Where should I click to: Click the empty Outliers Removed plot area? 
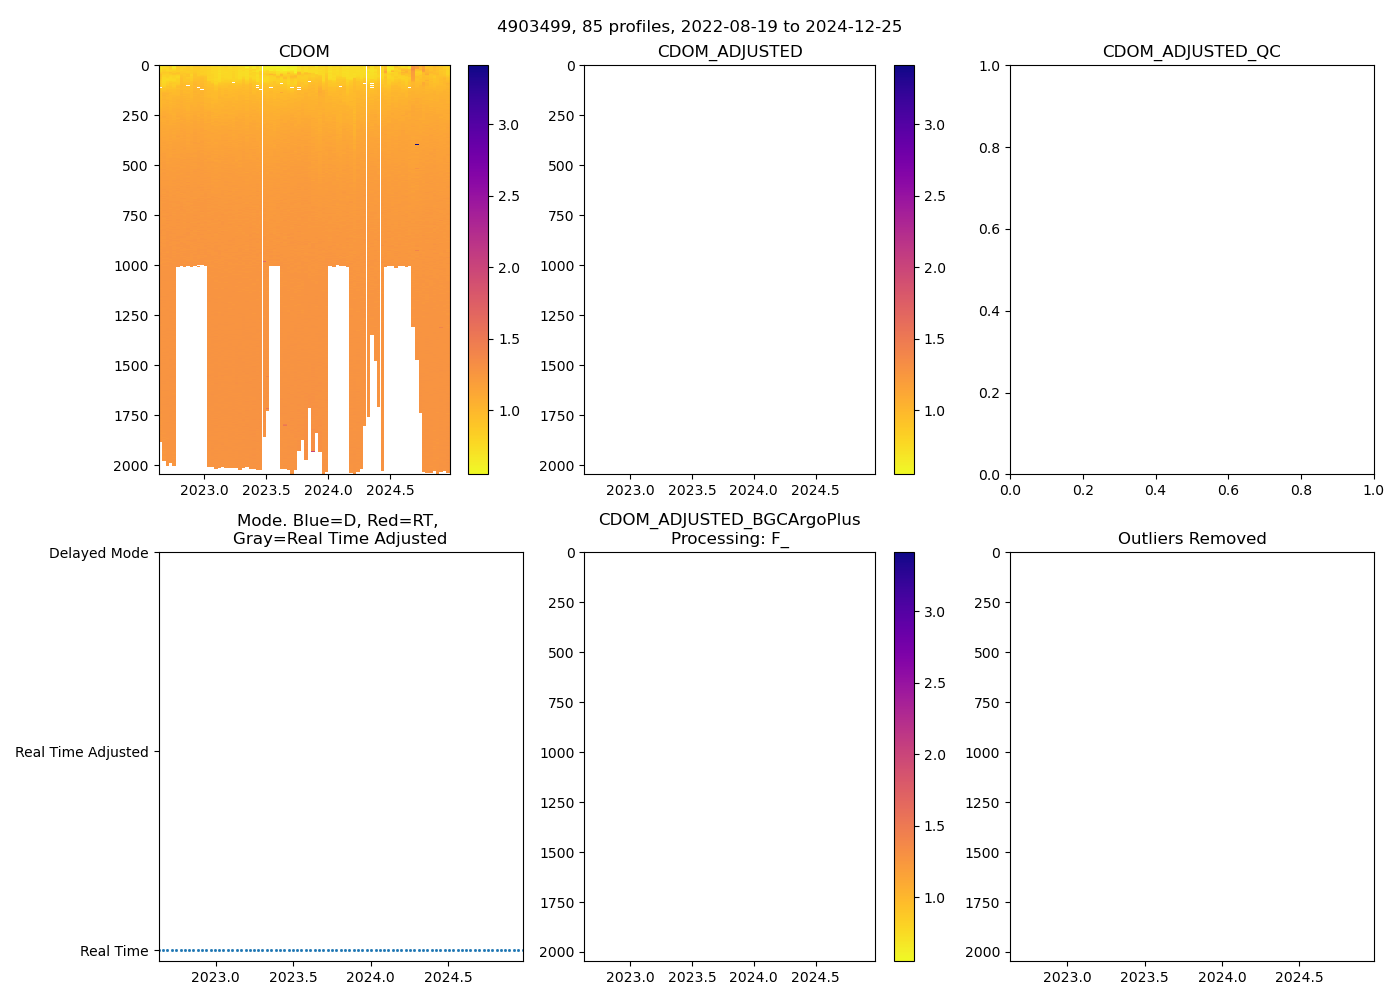(1191, 757)
